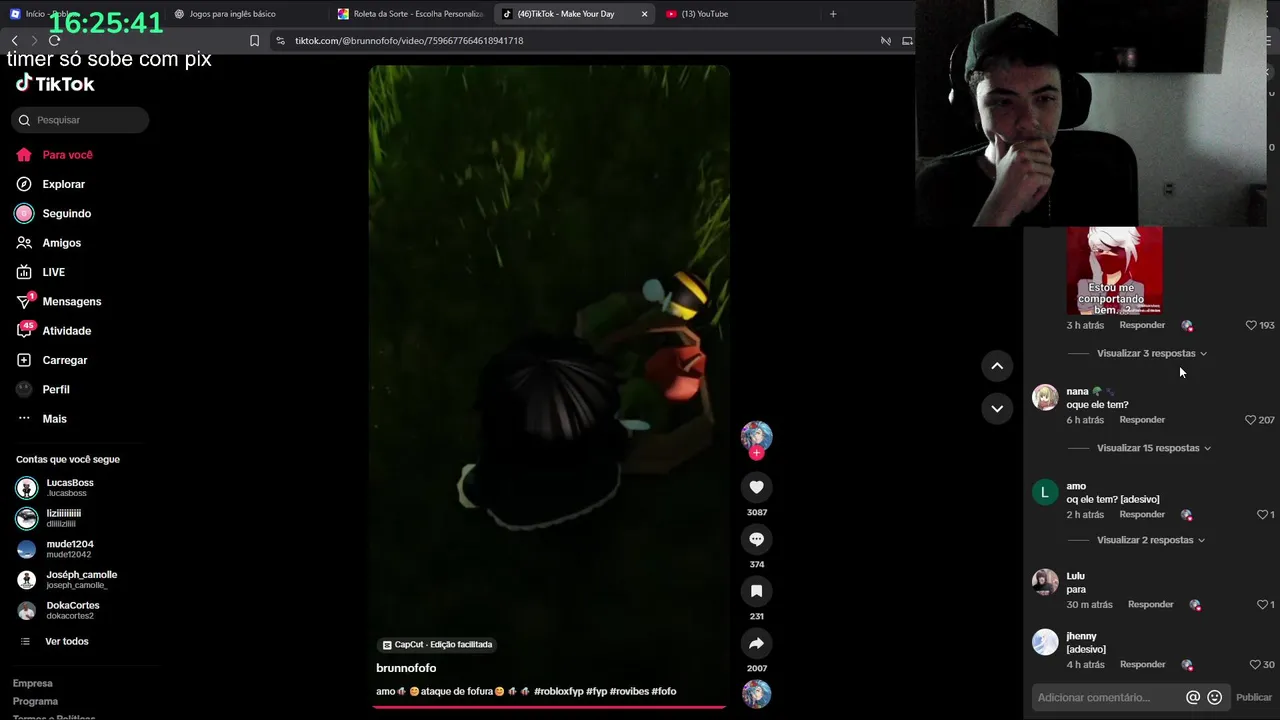Open the #robloxfyp hashtag
Screen dimensions: 1280x720
click(559, 691)
